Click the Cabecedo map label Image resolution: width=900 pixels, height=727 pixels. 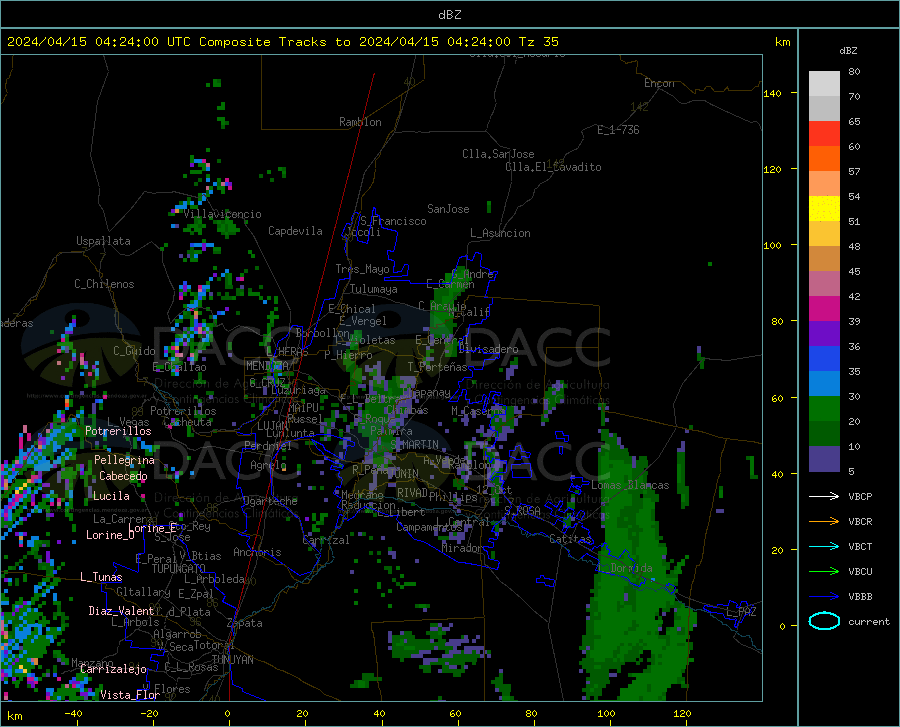(x=123, y=476)
